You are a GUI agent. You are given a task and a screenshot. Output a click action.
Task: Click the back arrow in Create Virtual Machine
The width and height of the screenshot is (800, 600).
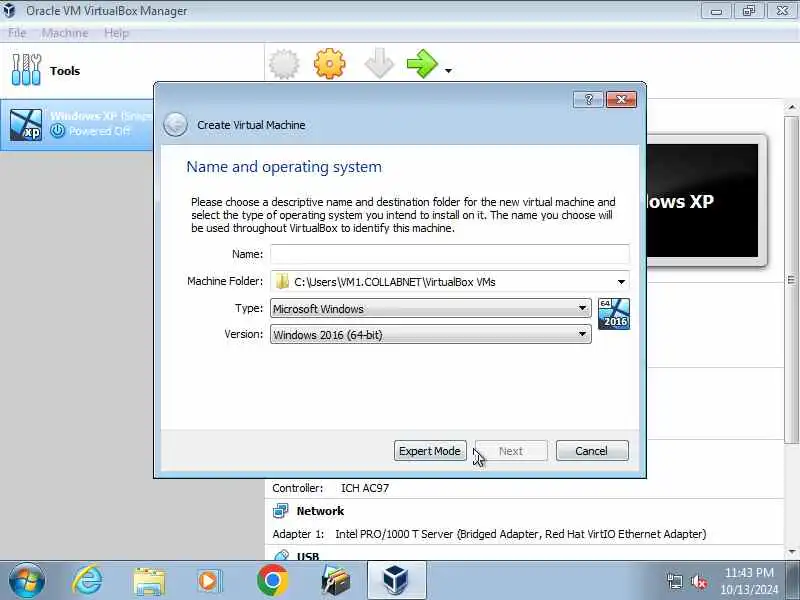click(x=176, y=124)
